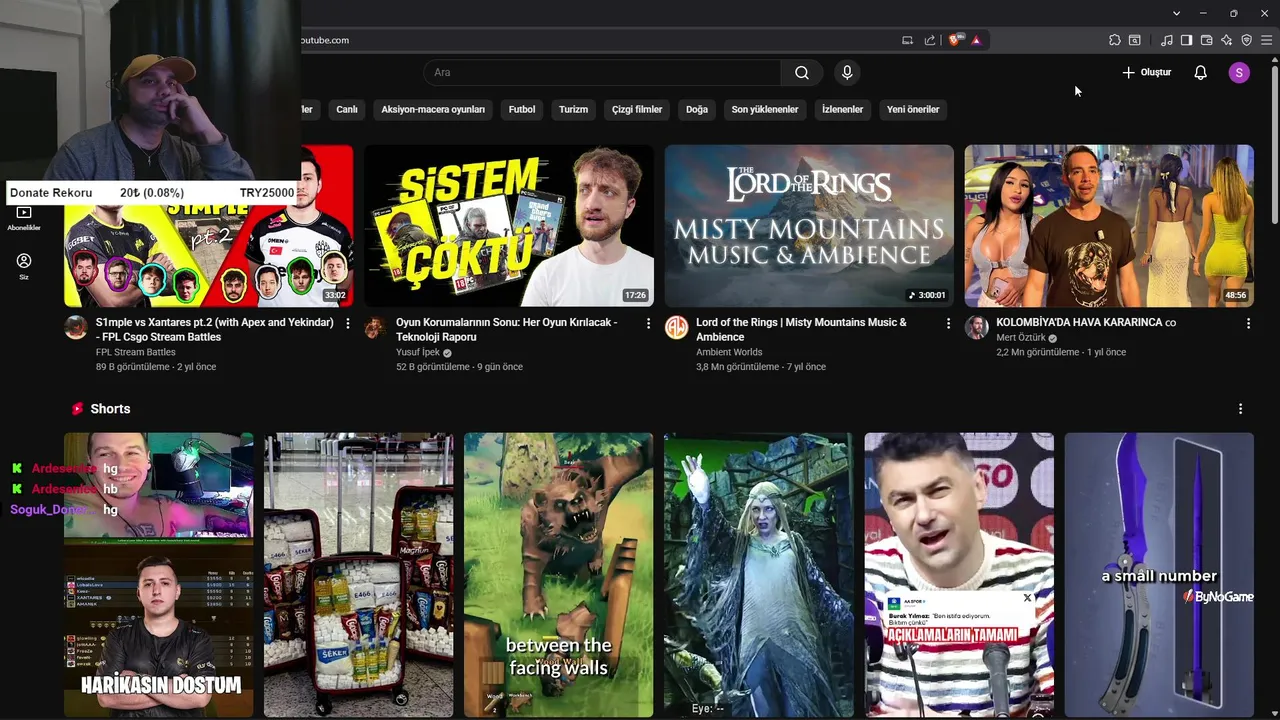The height and width of the screenshot is (720, 1280).
Task: Select the Aksiyon-macera oyunları chip
Action: click(x=433, y=109)
